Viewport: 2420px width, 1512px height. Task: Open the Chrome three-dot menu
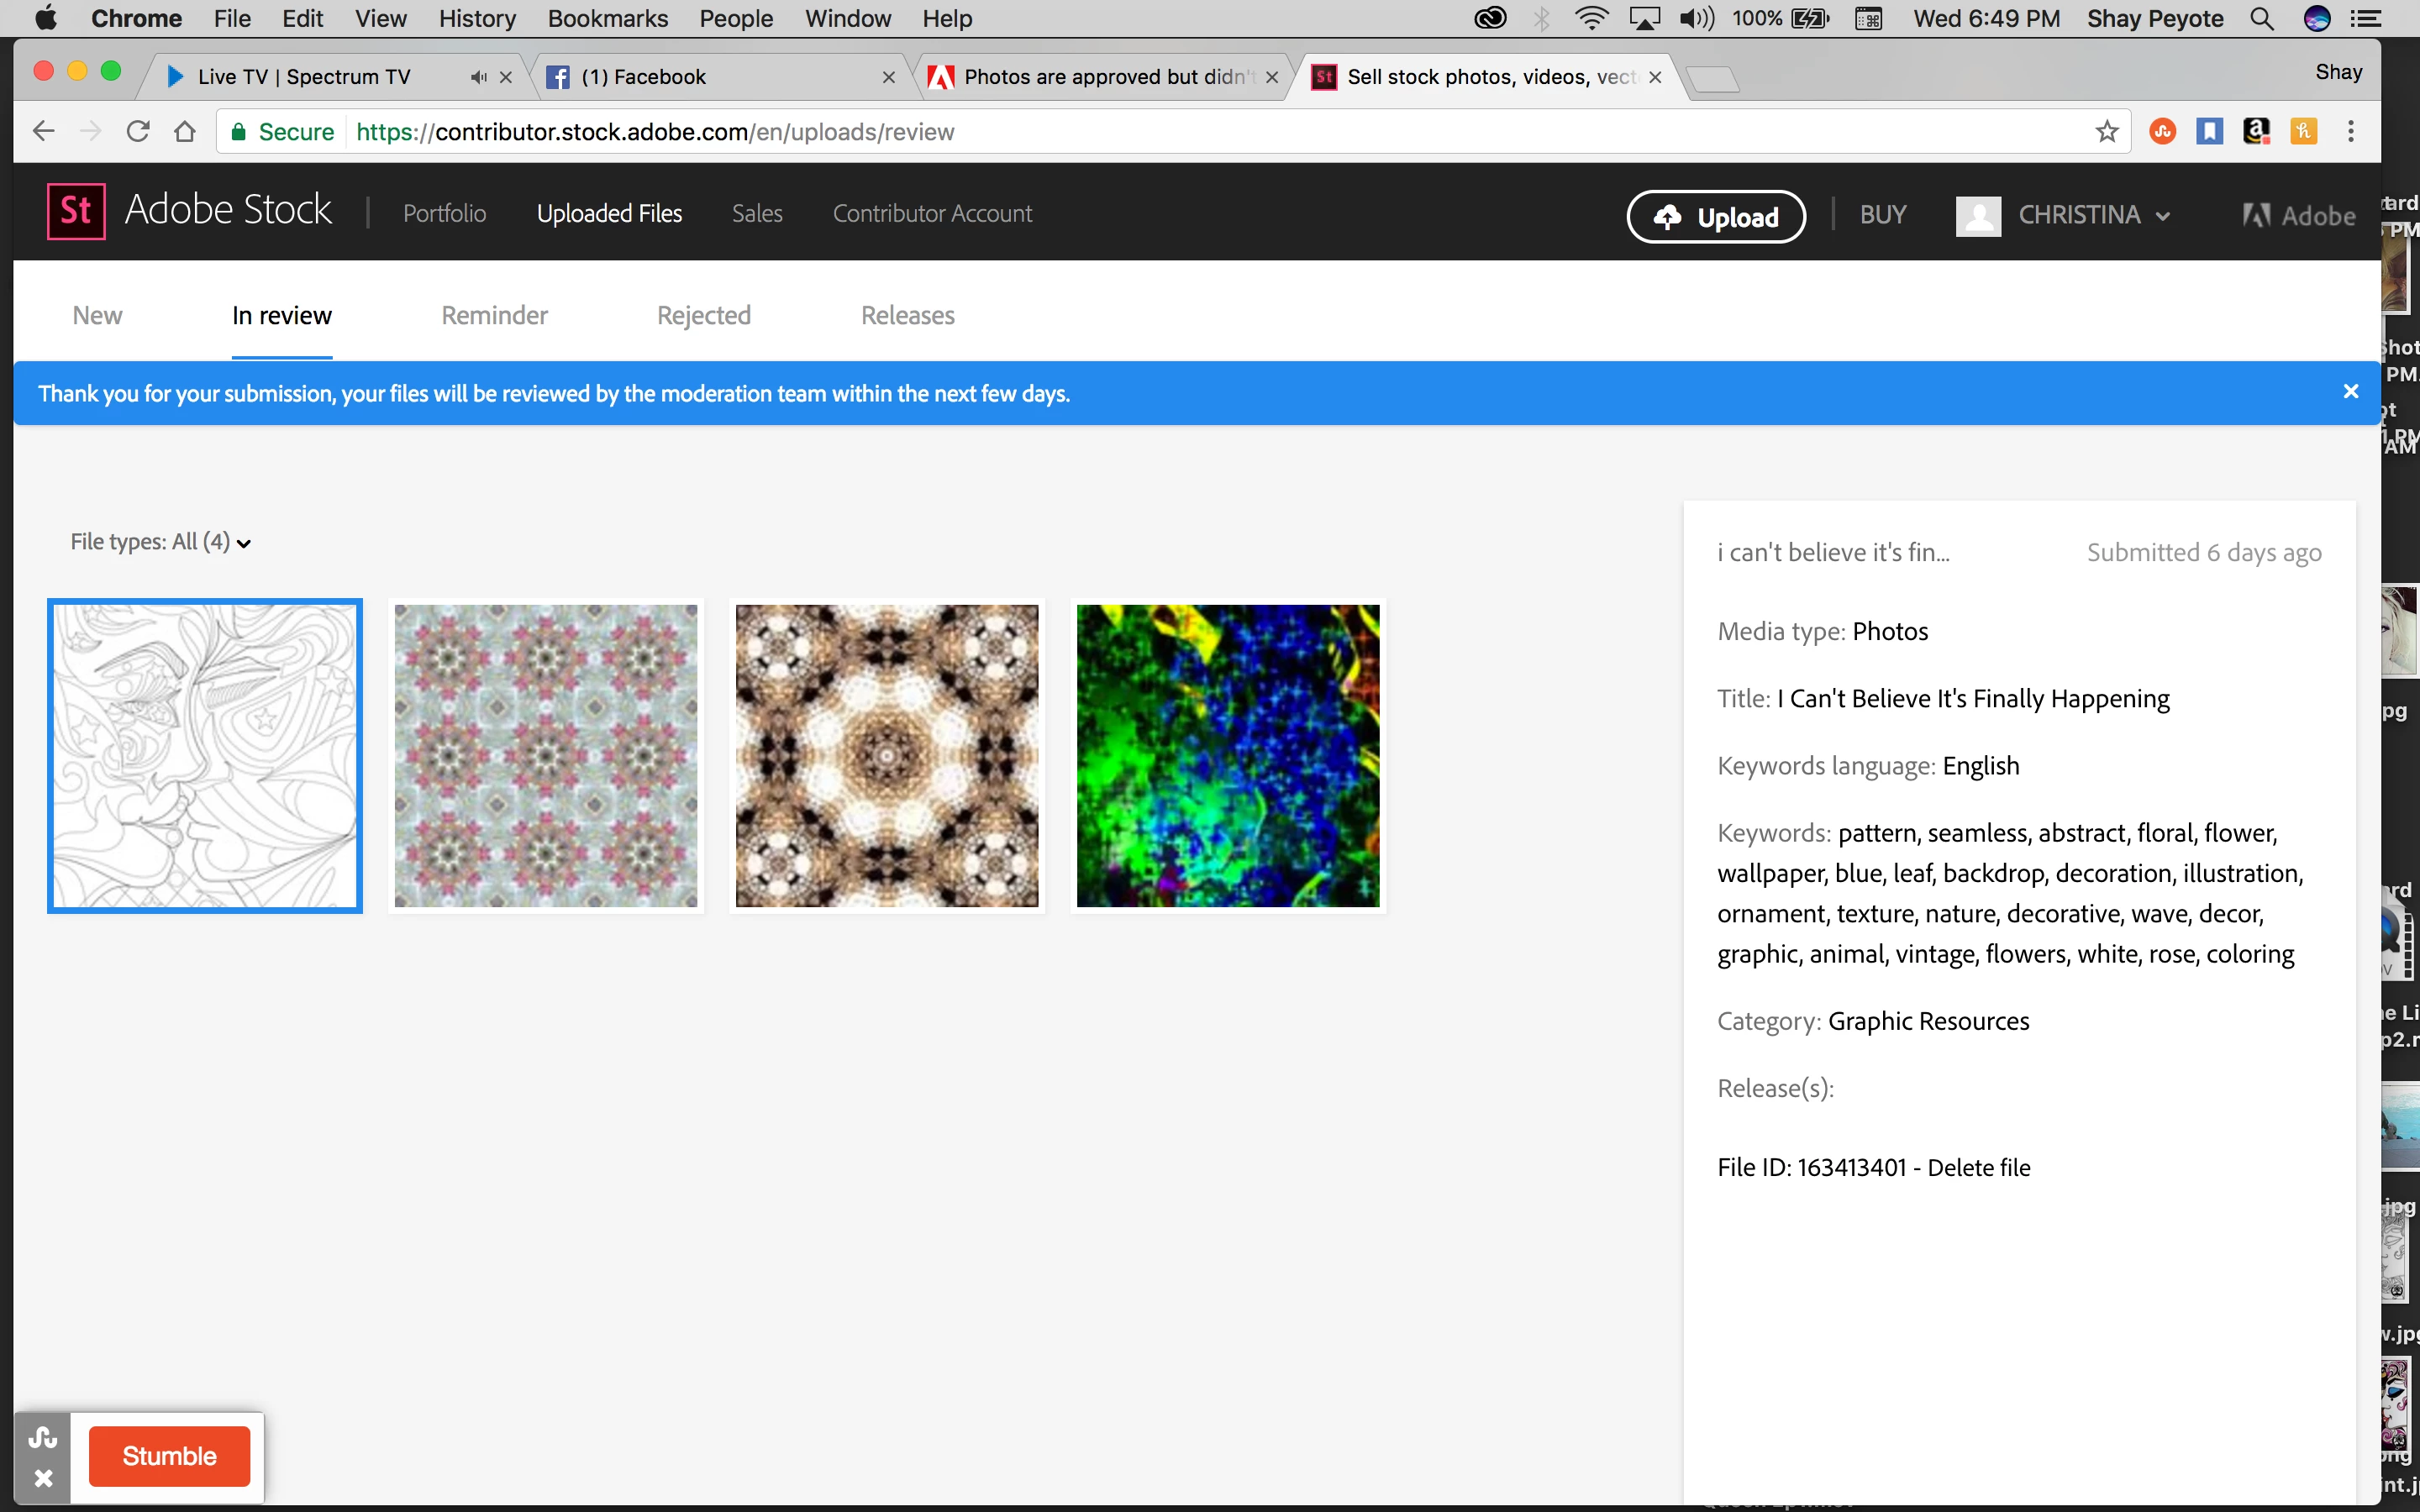[2350, 131]
